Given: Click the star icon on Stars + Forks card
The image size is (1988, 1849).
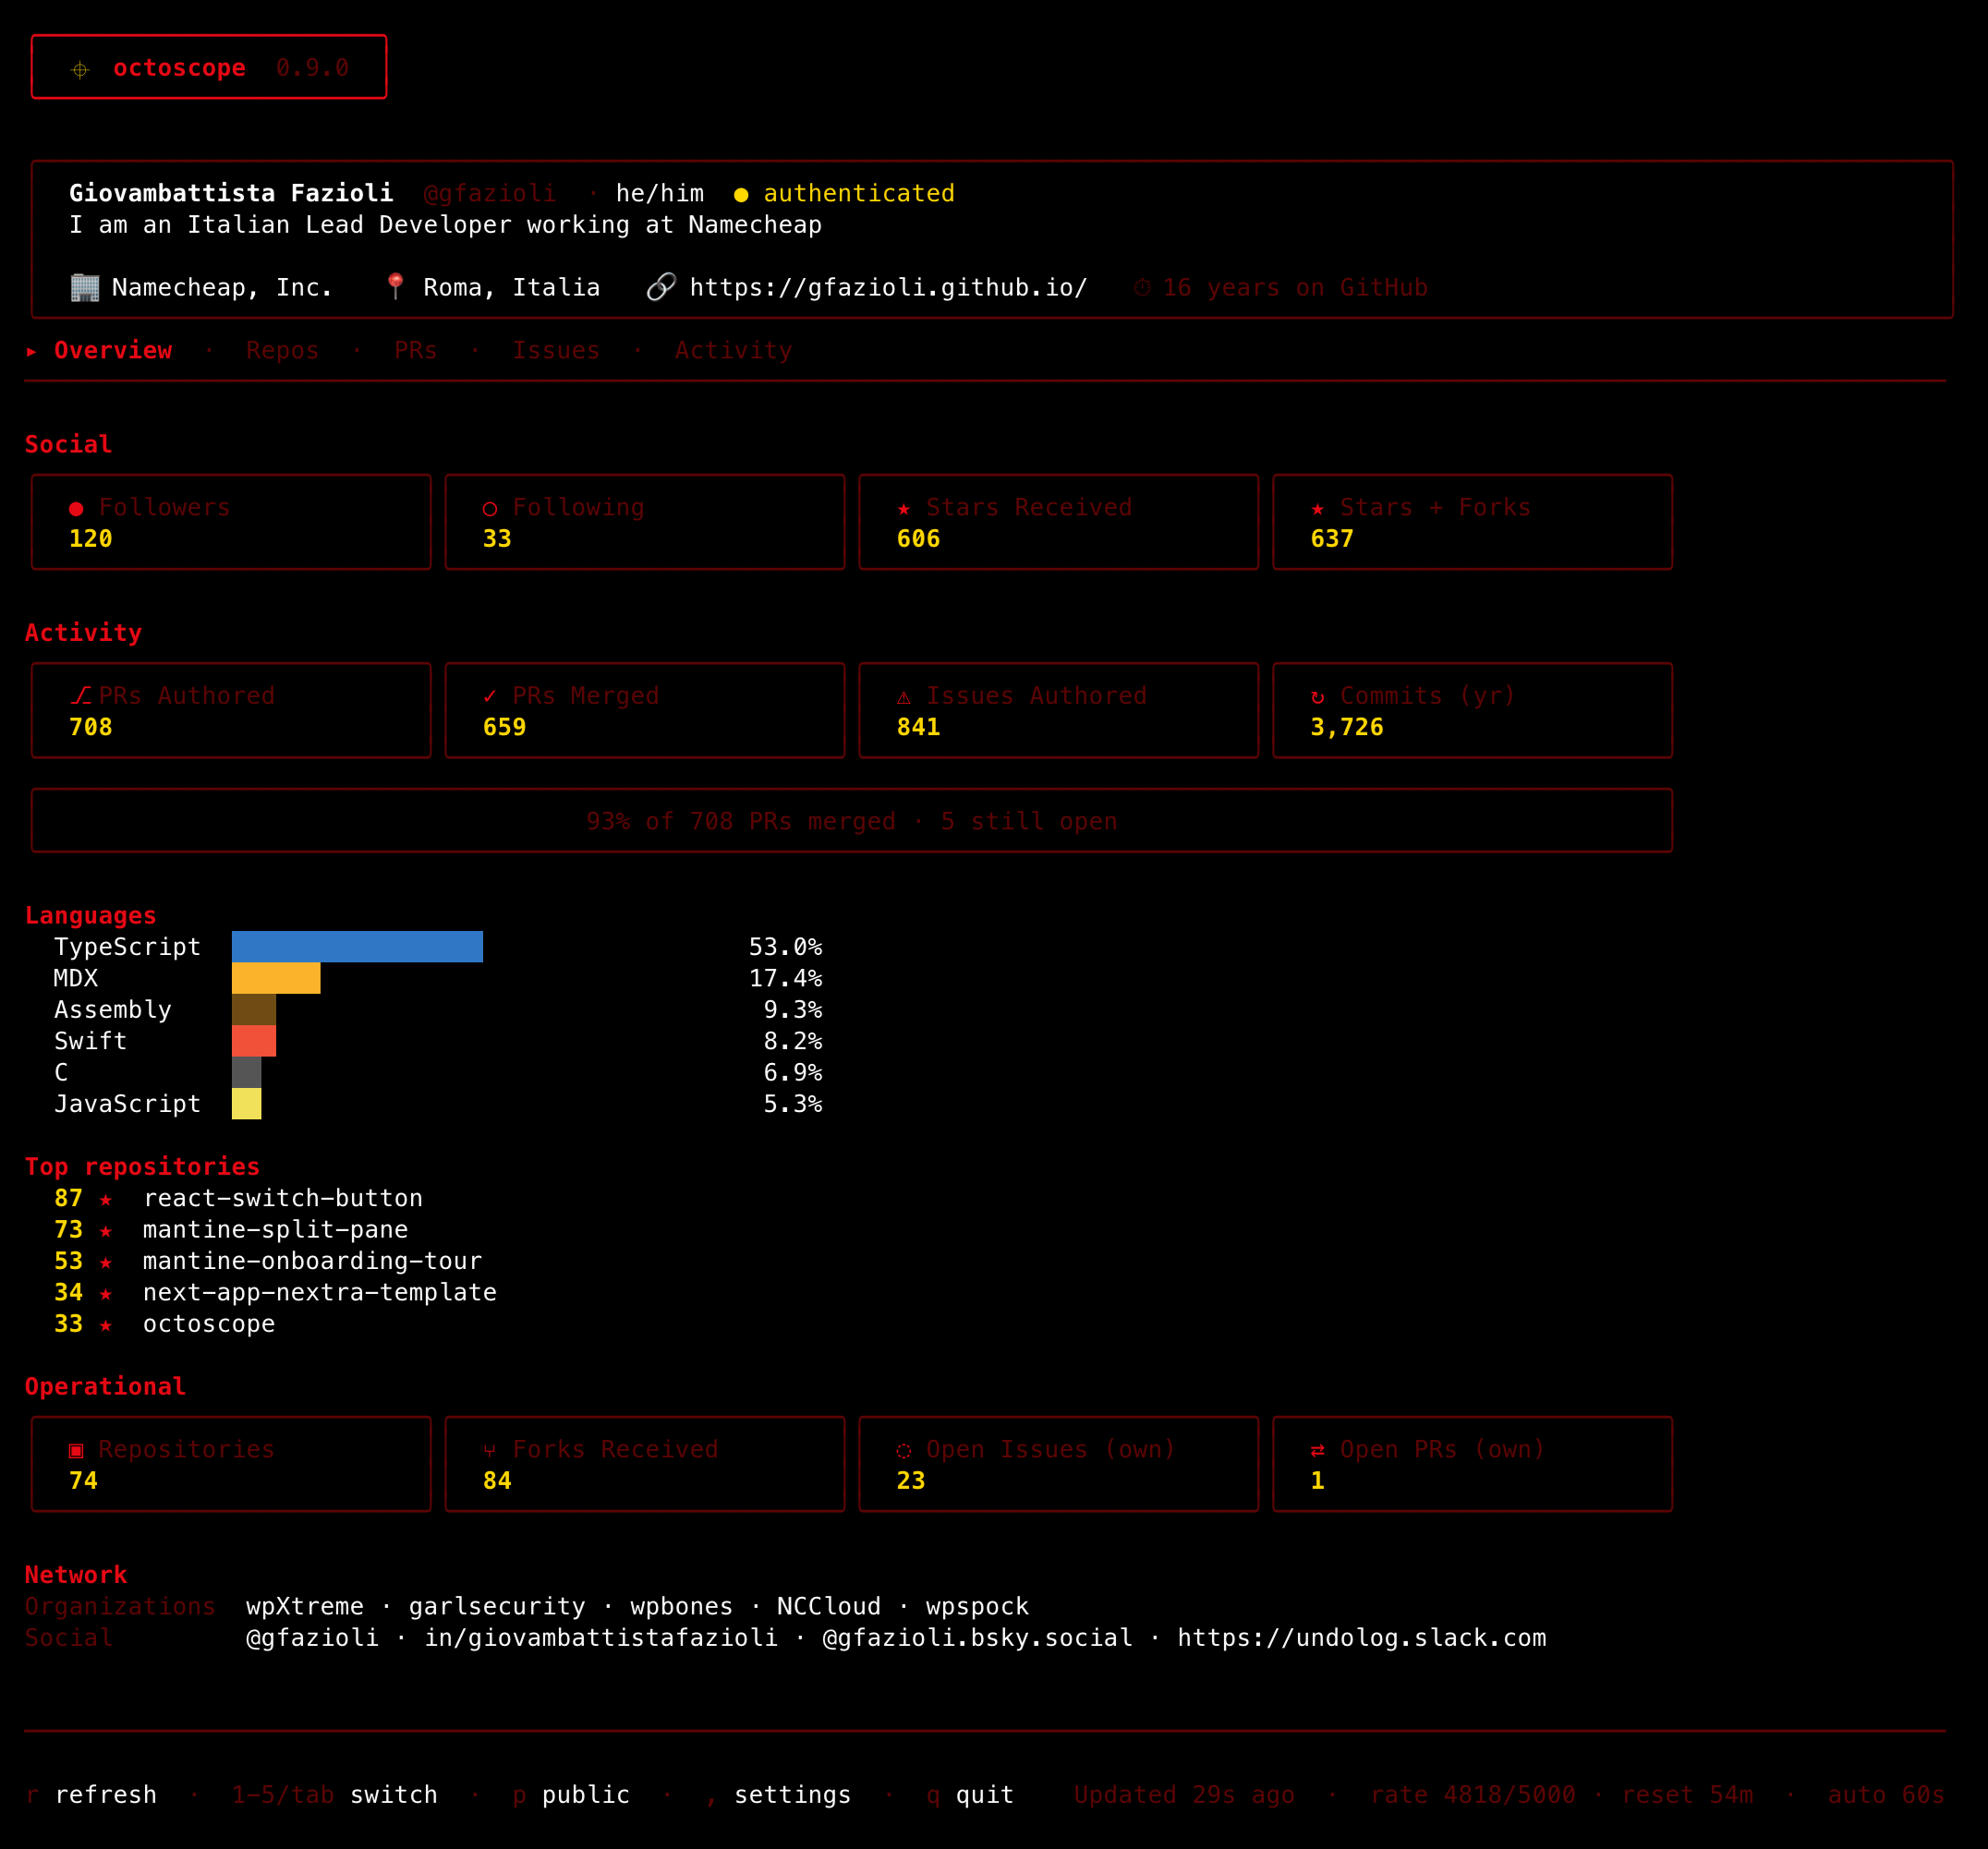Looking at the screenshot, I should tap(1318, 509).
